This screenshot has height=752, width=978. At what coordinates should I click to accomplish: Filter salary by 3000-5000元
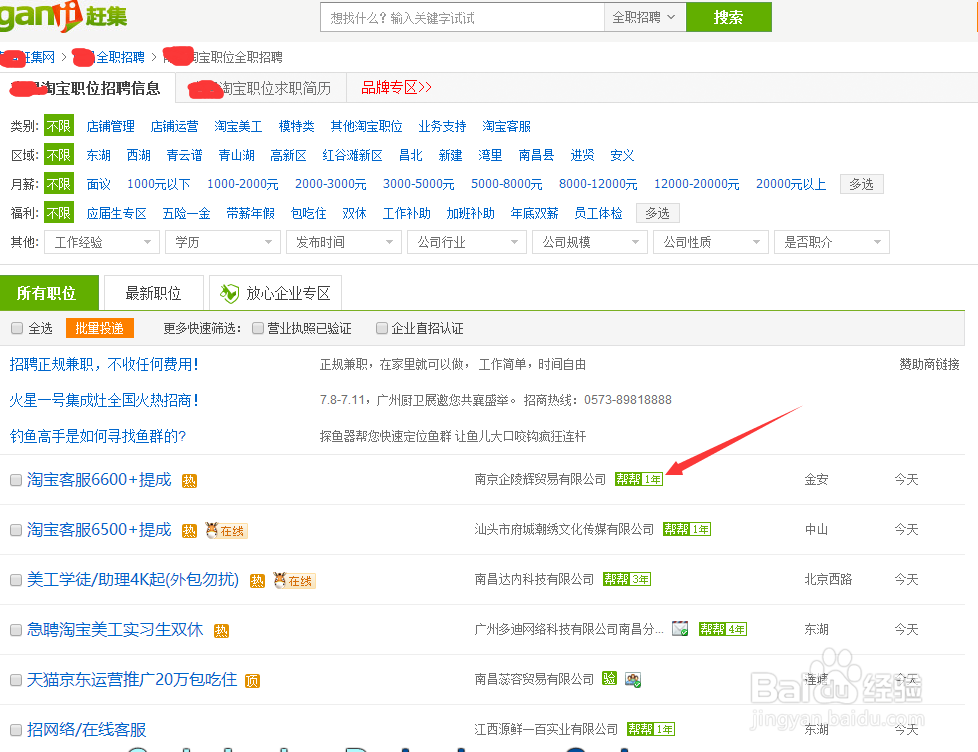tap(419, 184)
